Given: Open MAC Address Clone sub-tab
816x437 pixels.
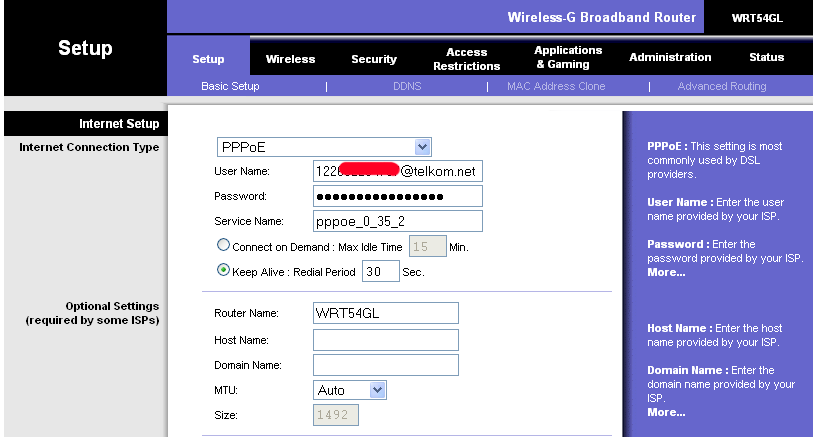Looking at the screenshot, I should [556, 86].
